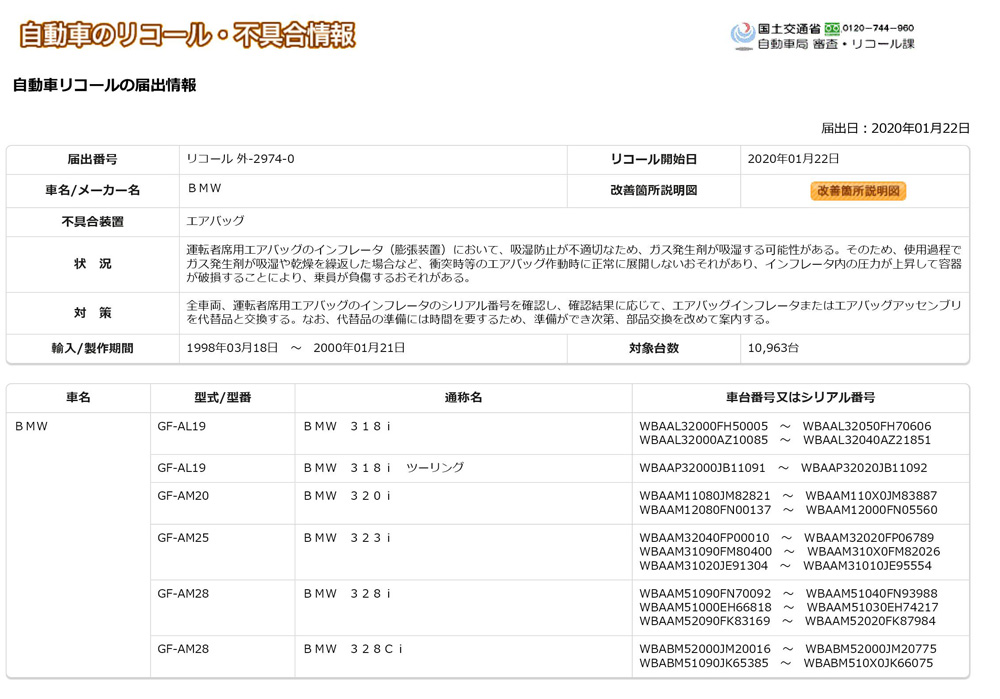
Task: Select serial WBAAM110X0JM83887
Action: (x=871, y=496)
